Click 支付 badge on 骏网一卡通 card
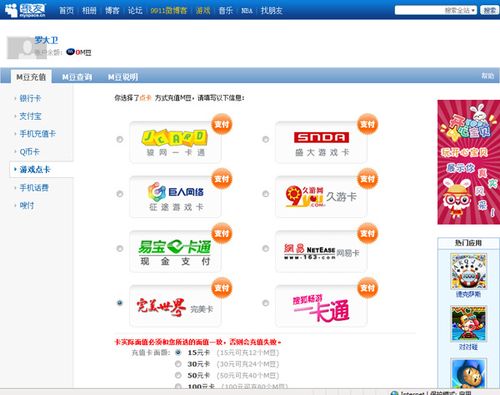The height and width of the screenshot is (395, 500). pyautogui.click(x=222, y=124)
